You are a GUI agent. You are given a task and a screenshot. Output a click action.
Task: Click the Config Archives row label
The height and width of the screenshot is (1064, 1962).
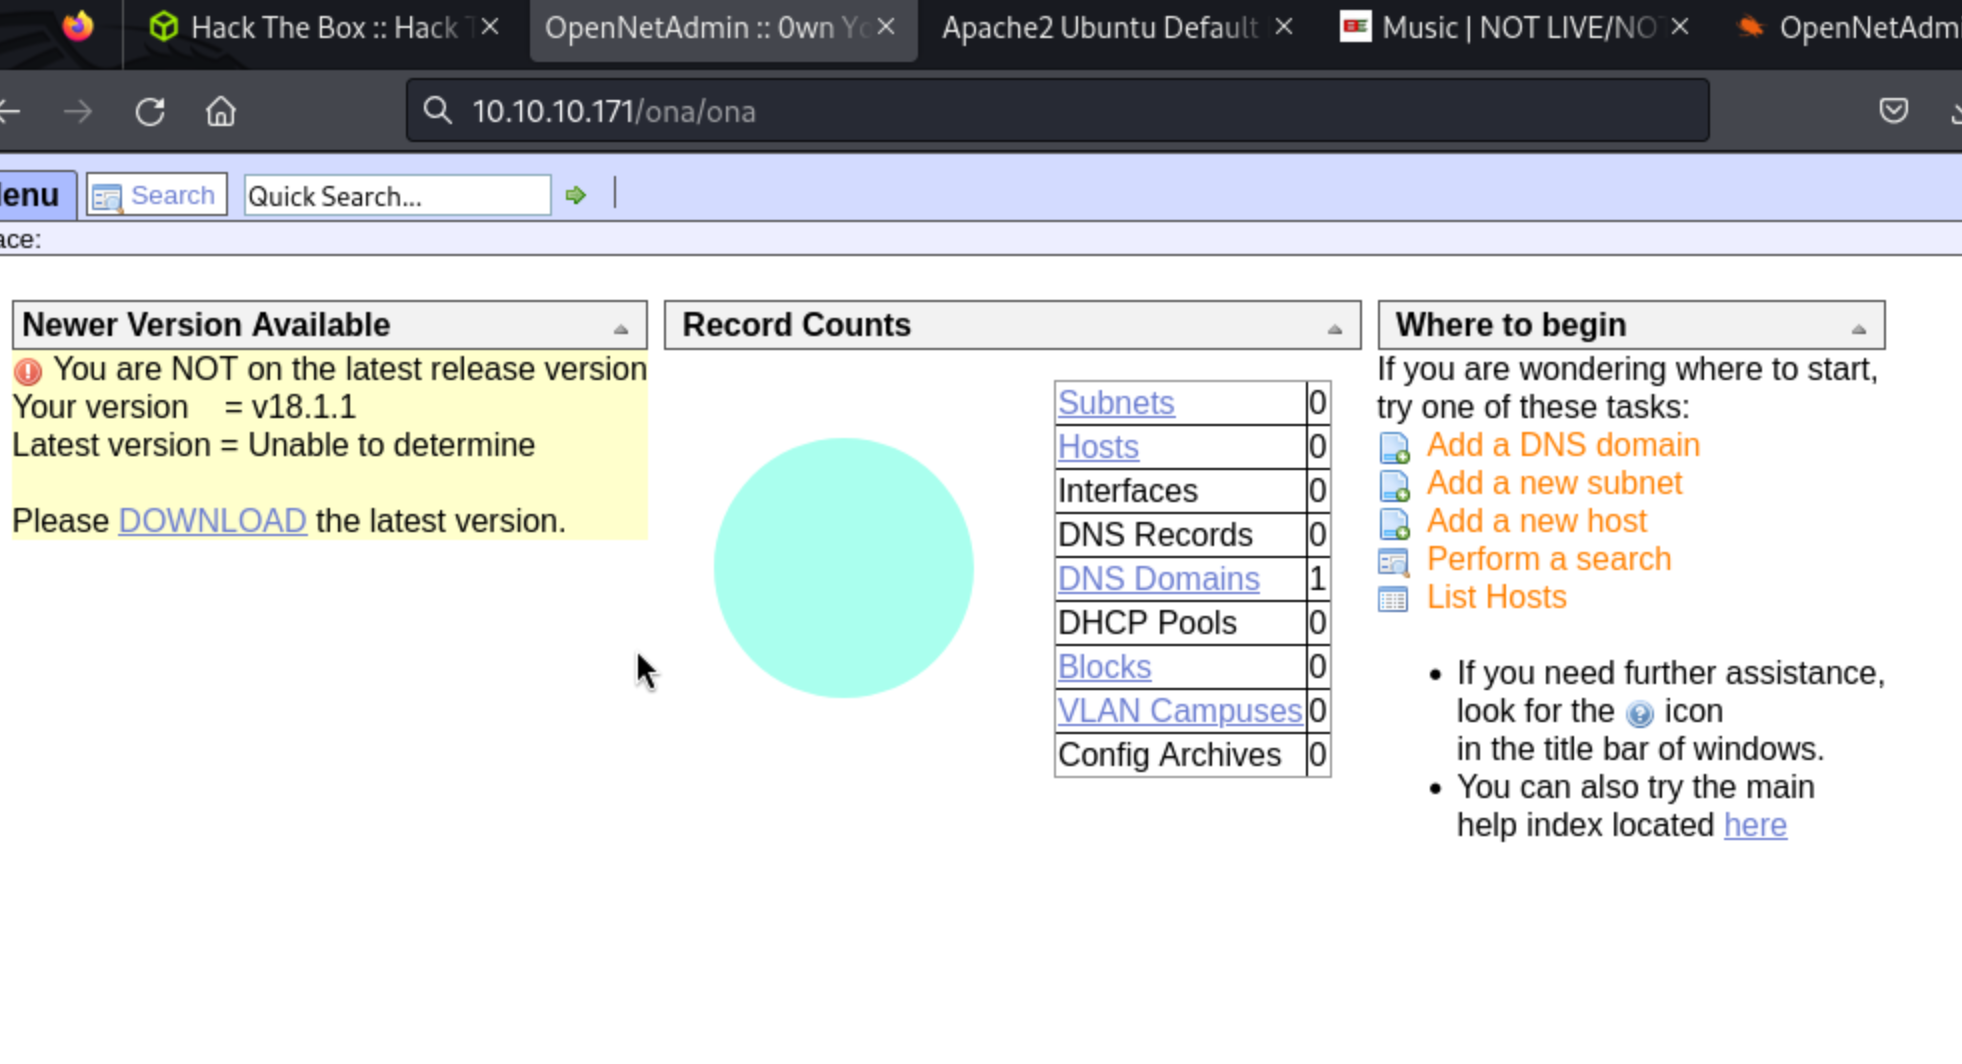point(1169,755)
